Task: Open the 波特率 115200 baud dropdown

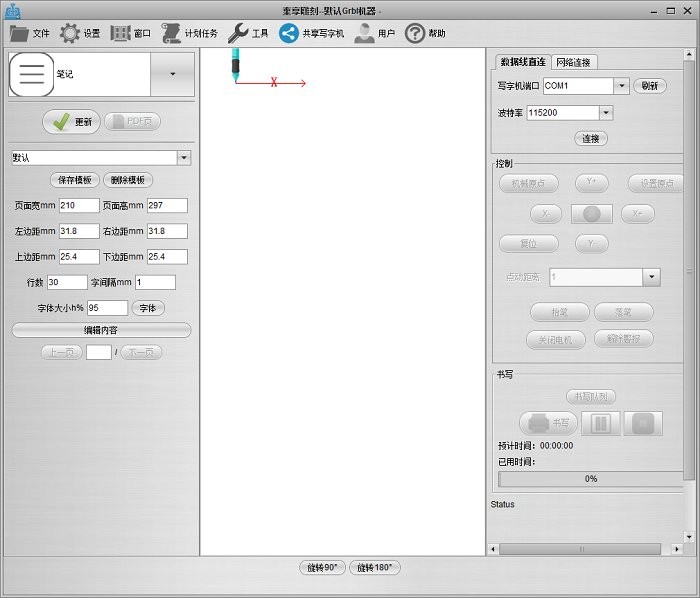Action: pos(606,113)
